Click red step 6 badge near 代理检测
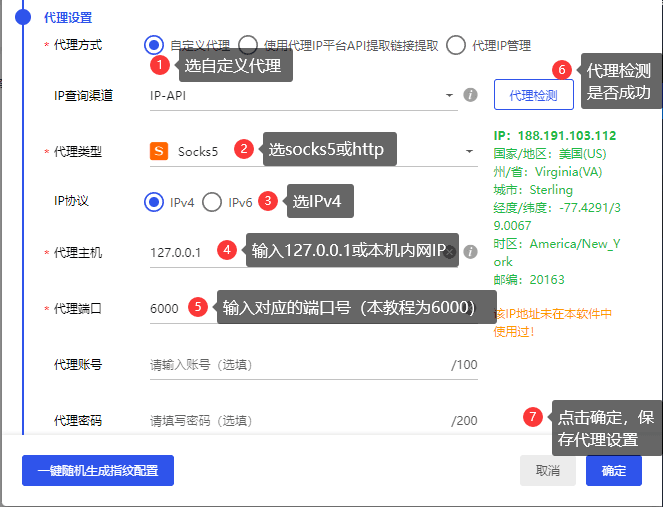 coord(562,69)
